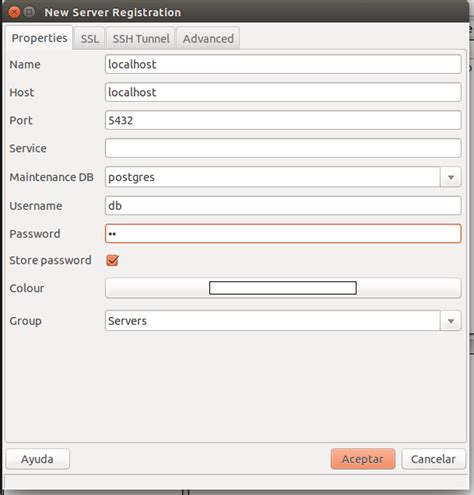This screenshot has width=474, height=495.
Task: Open the SSH Tunnel tab
Action: point(141,39)
